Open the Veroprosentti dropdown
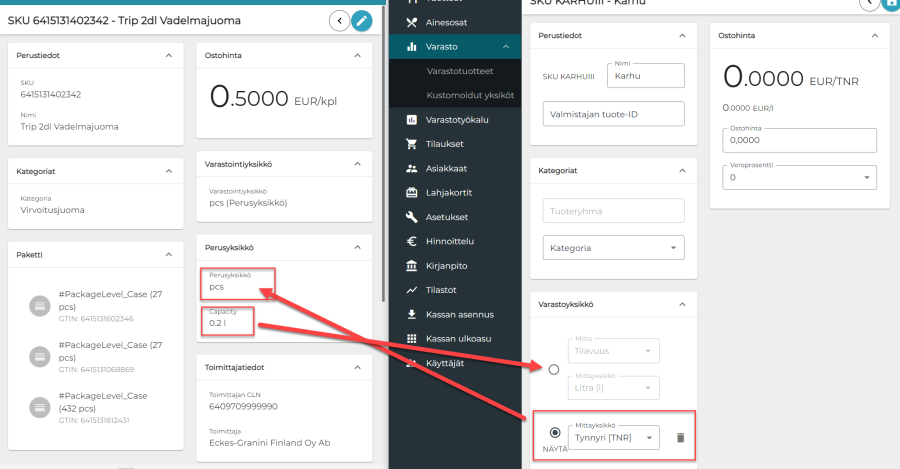The height and width of the screenshot is (469, 900). click(798, 177)
